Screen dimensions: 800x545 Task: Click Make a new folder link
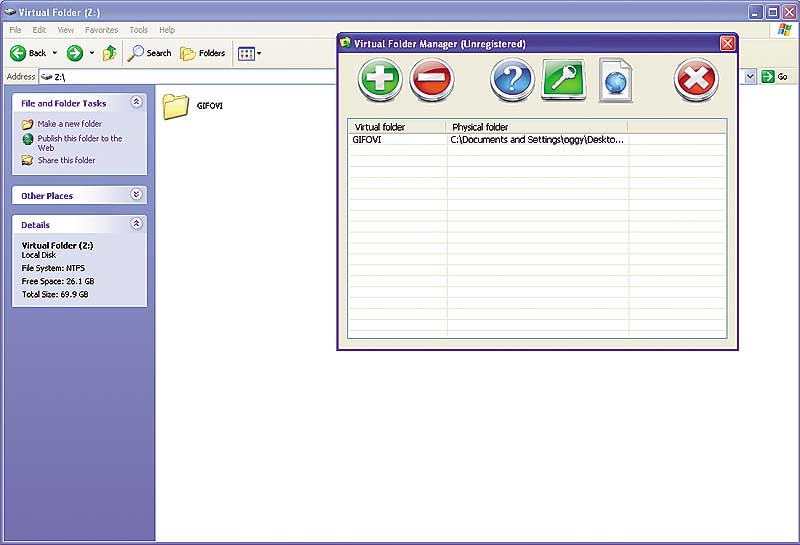point(69,124)
